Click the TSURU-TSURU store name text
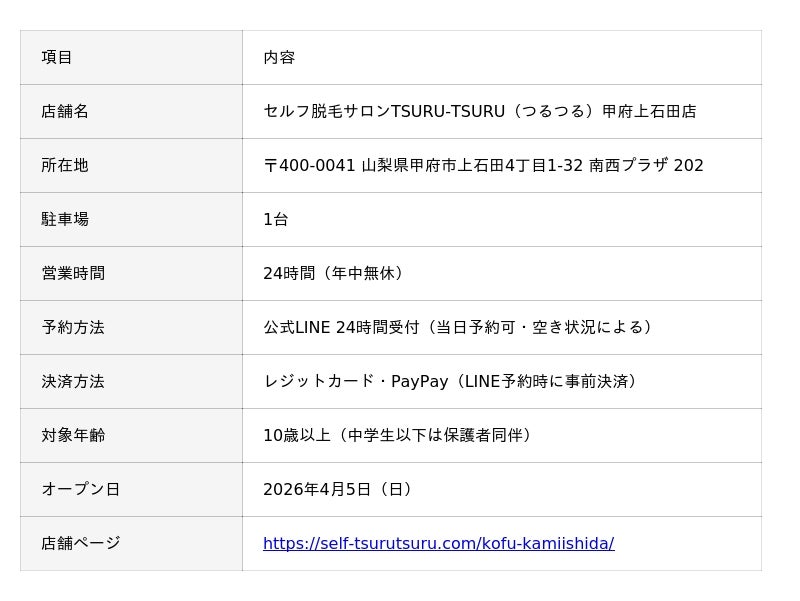The height and width of the screenshot is (601, 800). coord(480,111)
